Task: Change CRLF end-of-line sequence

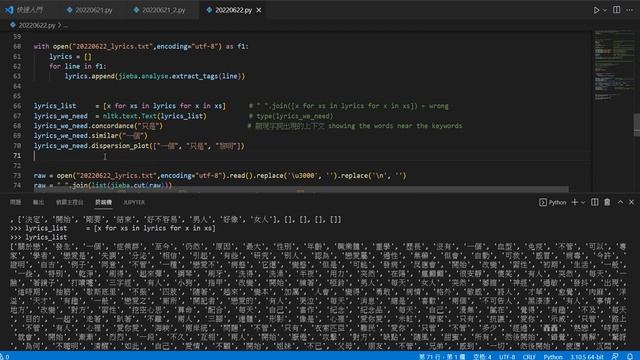Action: tap(529, 356)
